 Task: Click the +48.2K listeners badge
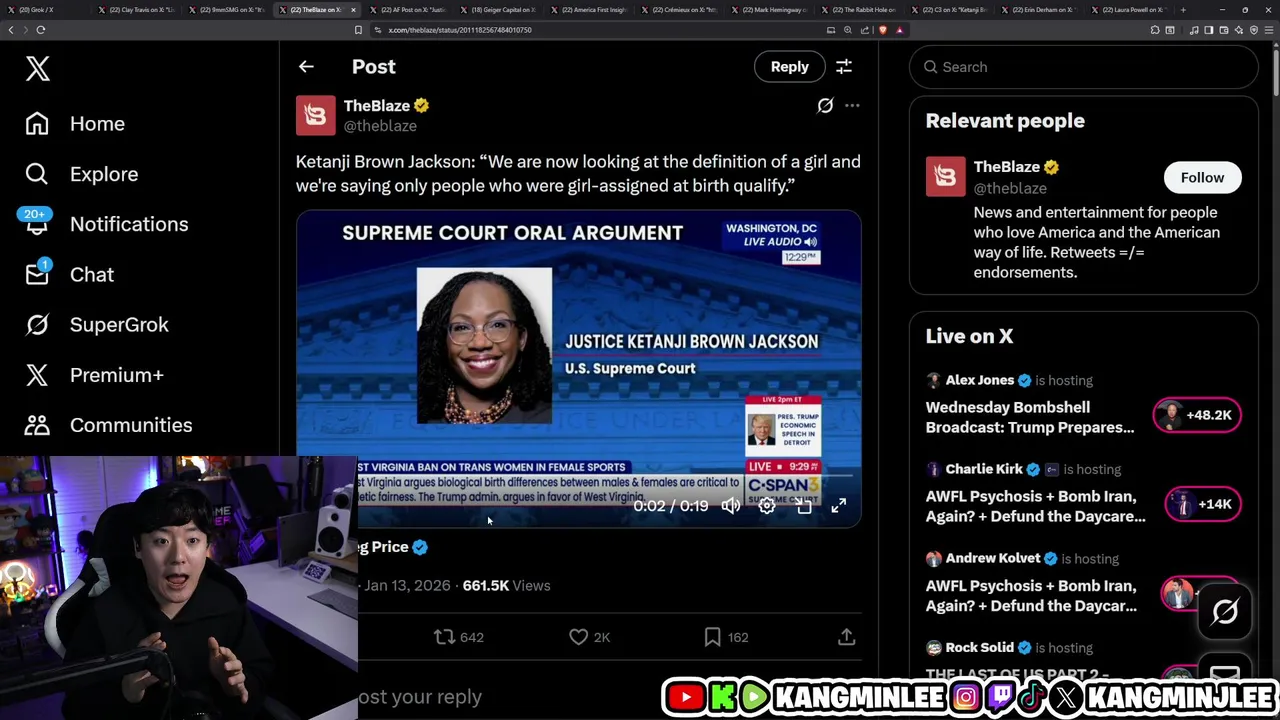1197,415
